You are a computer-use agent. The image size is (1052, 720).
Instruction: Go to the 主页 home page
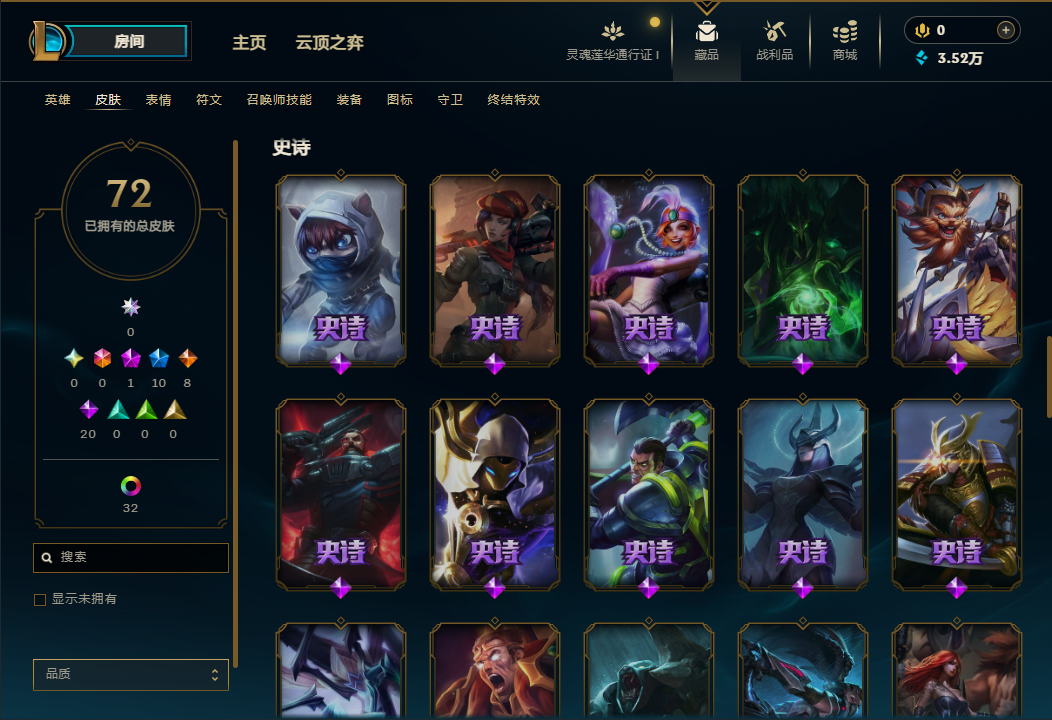249,43
